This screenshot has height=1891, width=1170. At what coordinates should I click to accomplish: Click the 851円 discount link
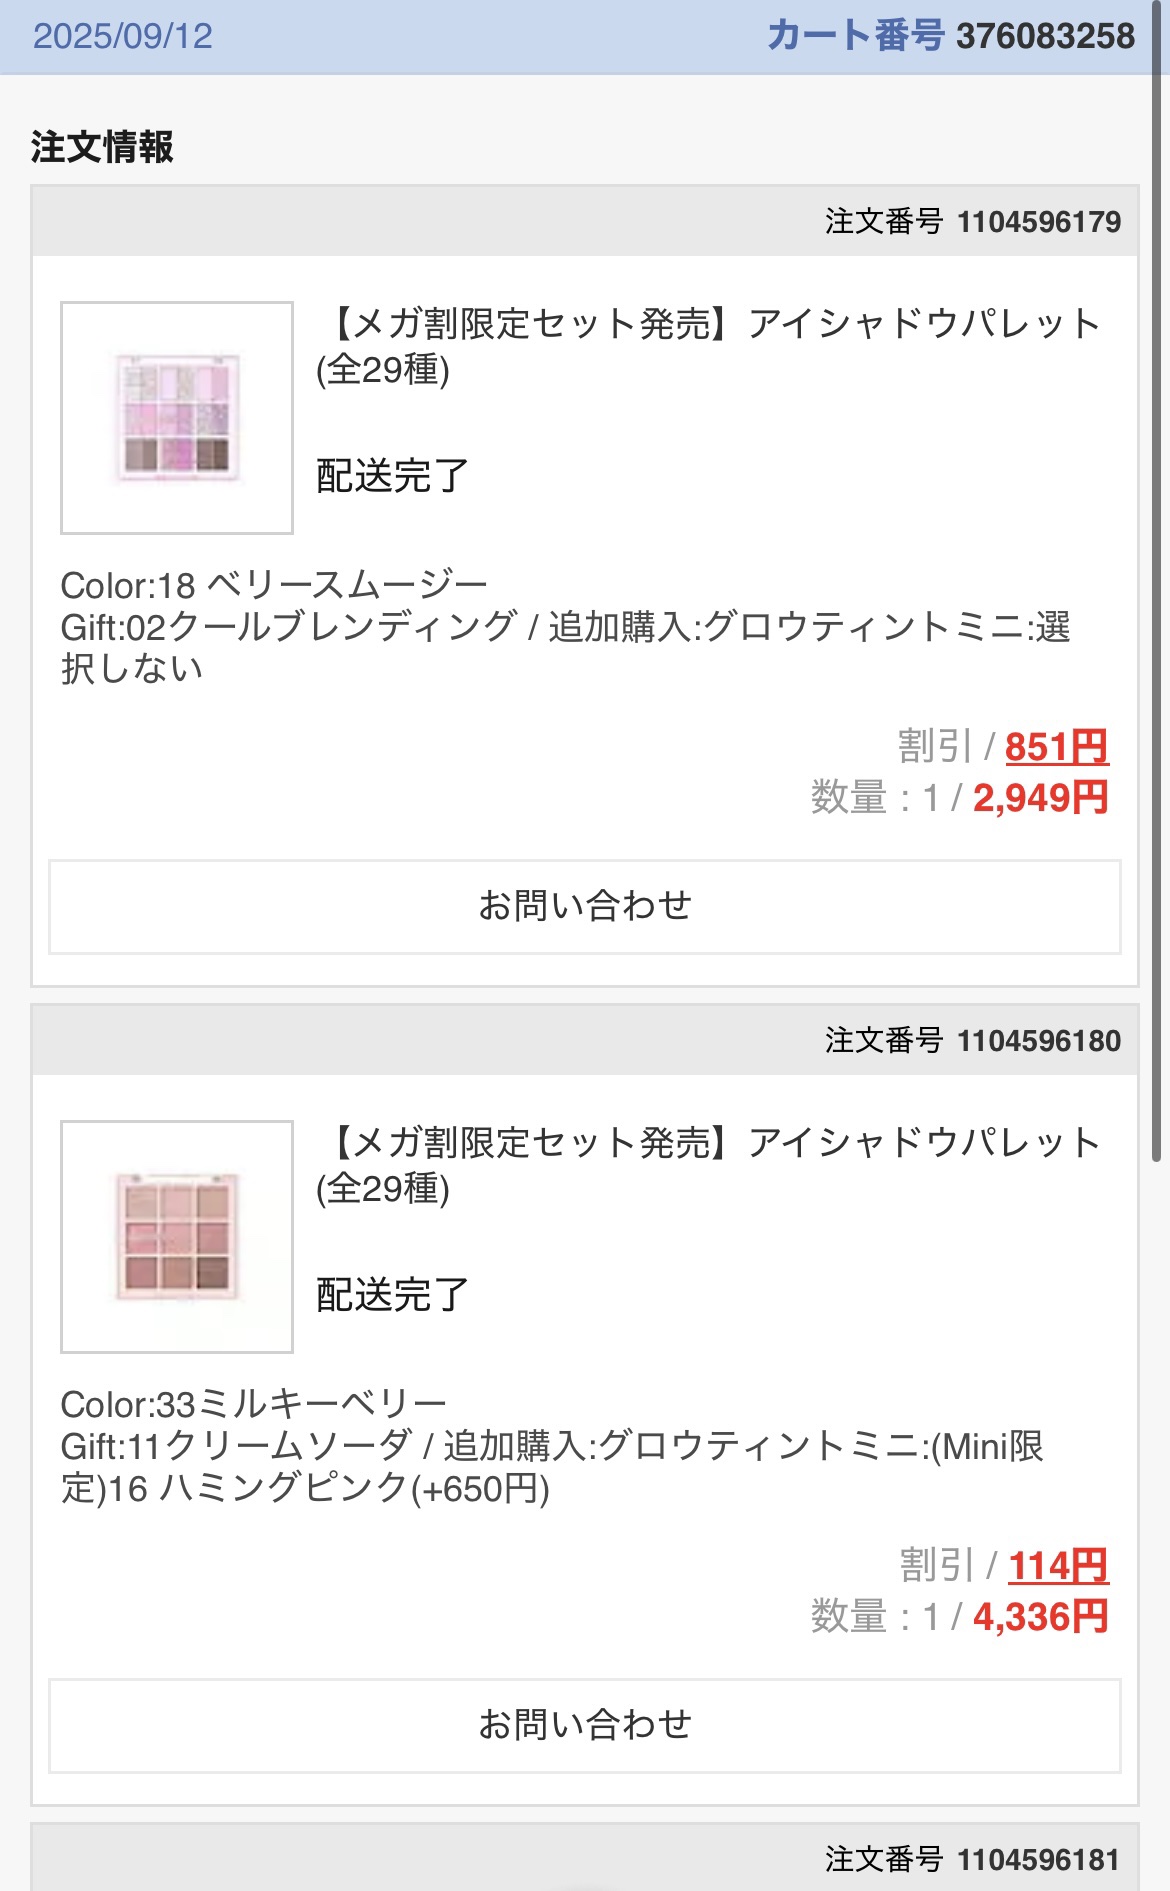click(1056, 747)
